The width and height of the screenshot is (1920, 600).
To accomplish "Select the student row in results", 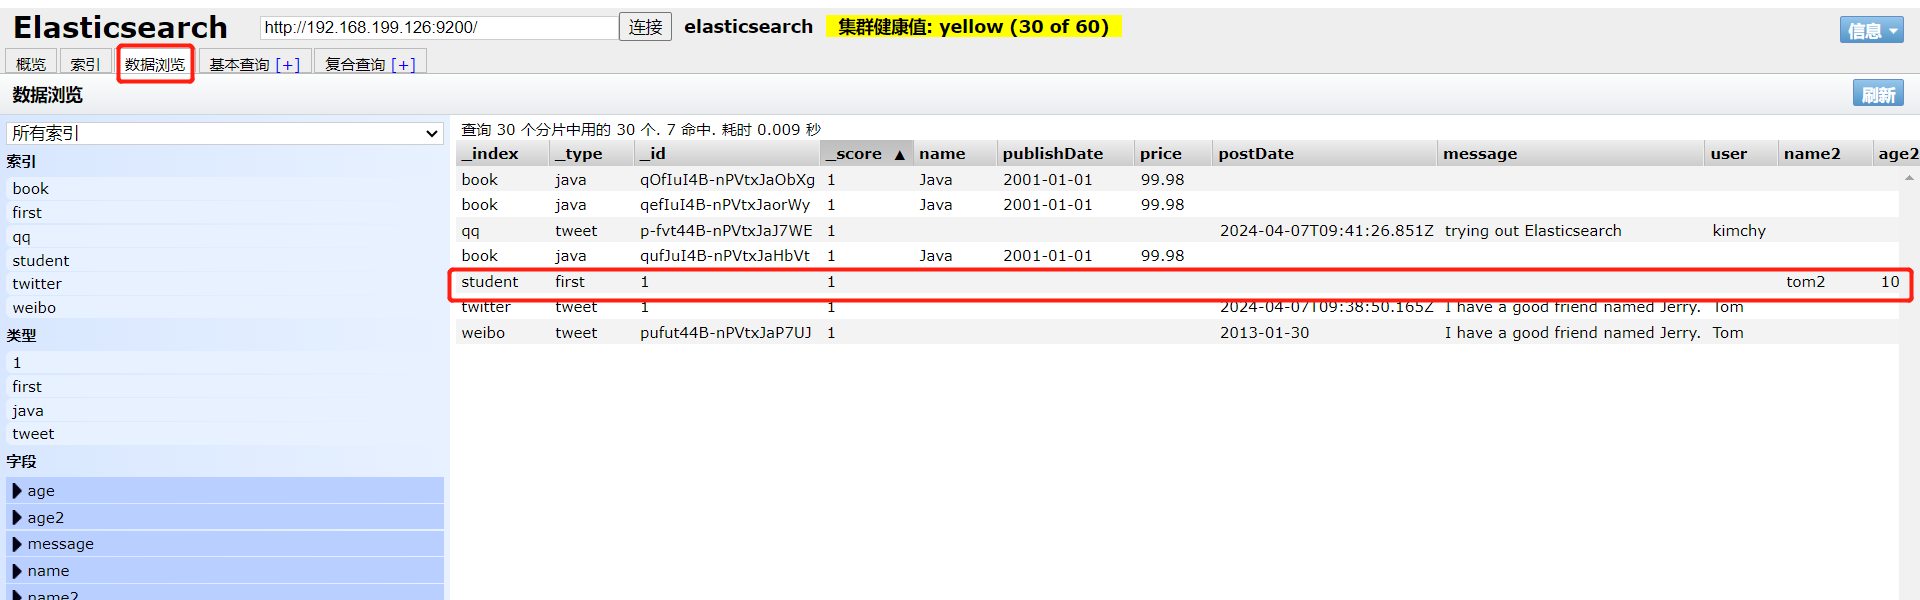I will point(1178,282).
